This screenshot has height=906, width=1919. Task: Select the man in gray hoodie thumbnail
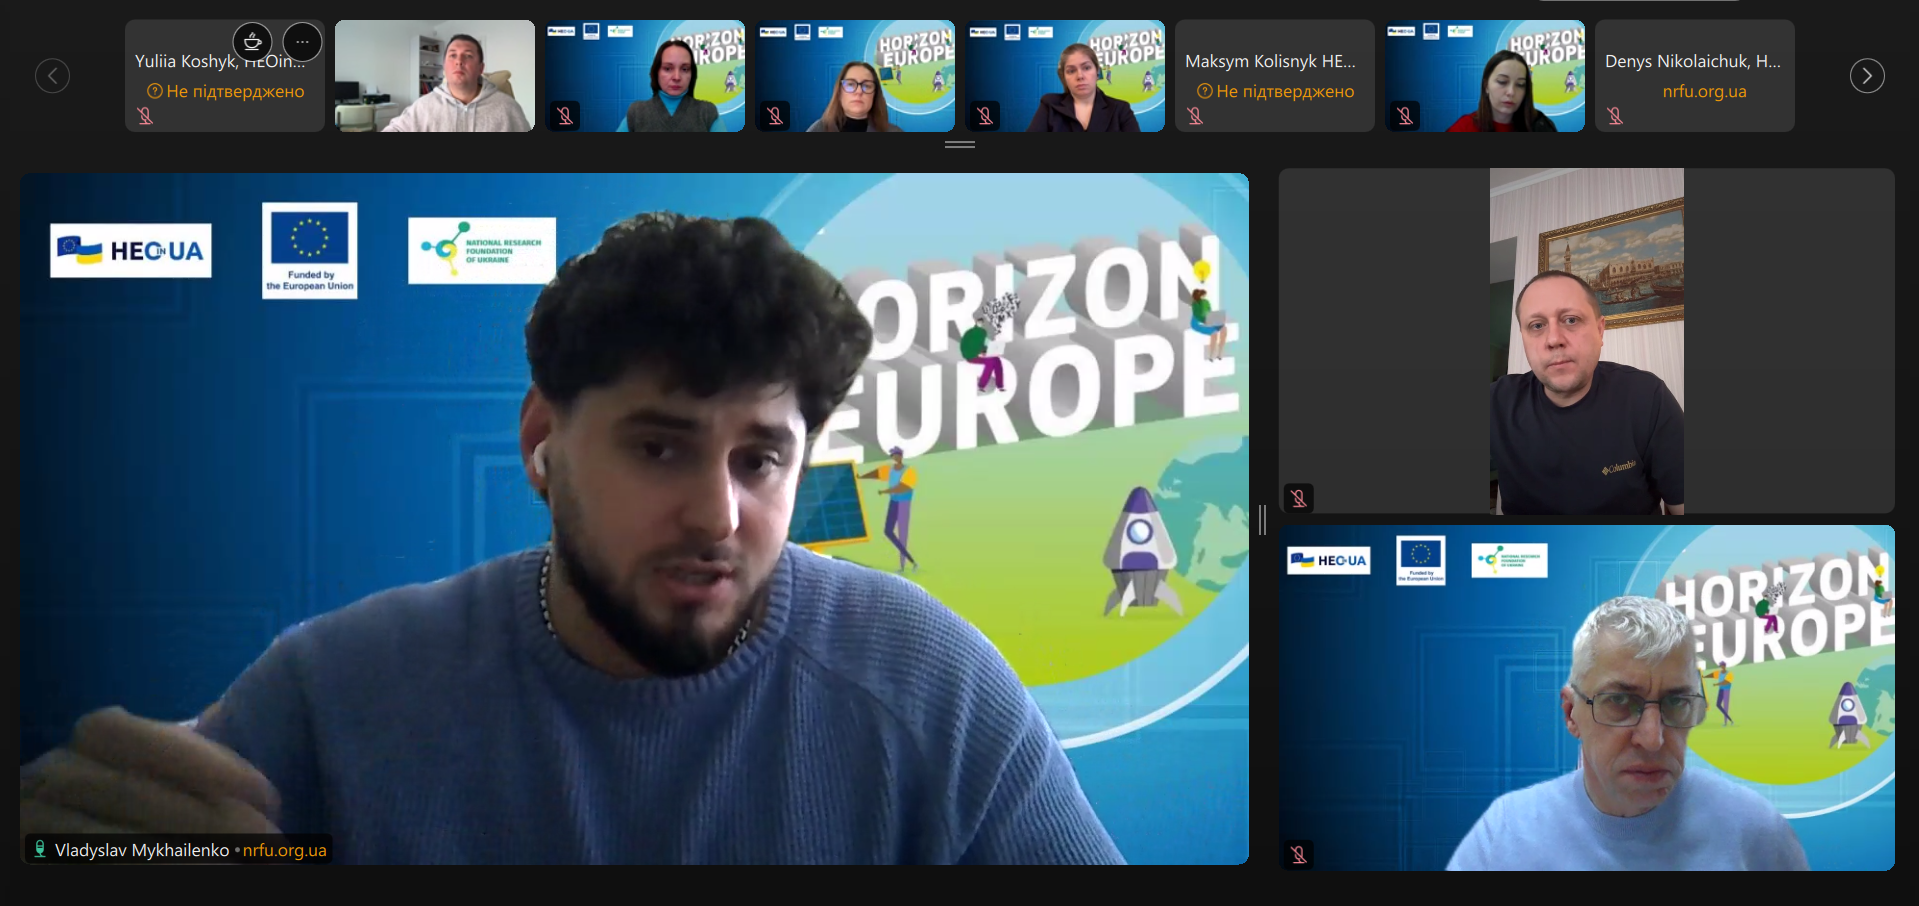pos(435,76)
